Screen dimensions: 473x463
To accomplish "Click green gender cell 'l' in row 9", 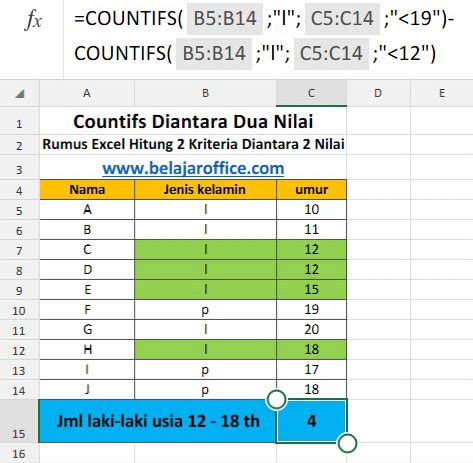I will click(205, 290).
